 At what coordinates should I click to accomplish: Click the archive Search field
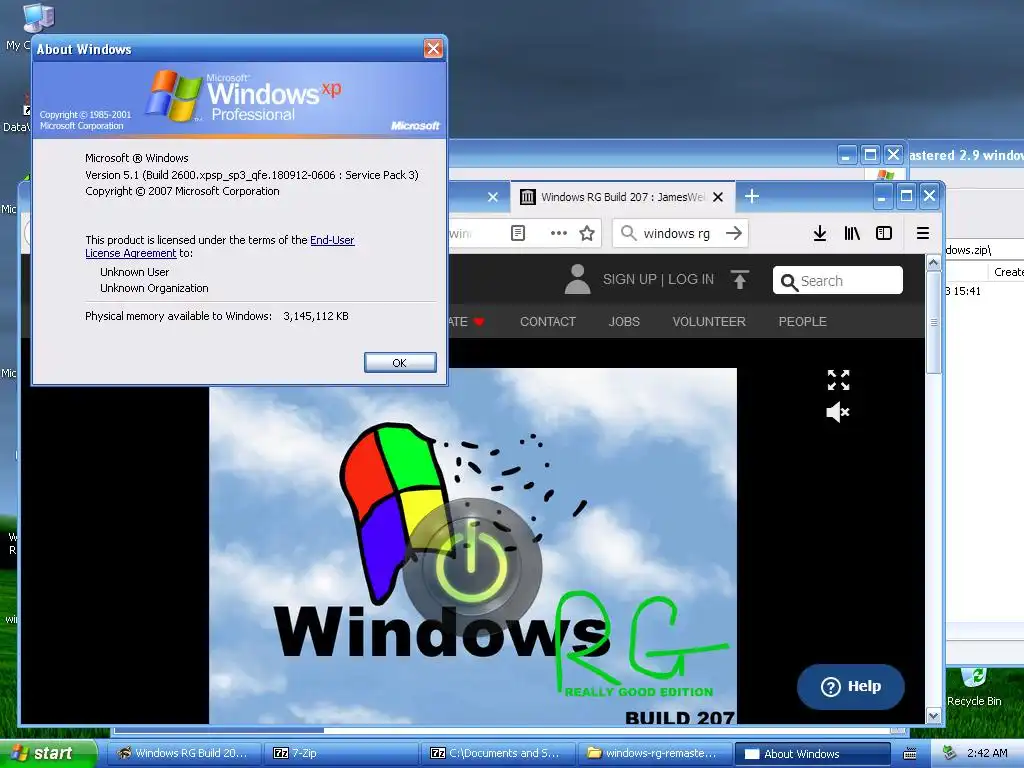pos(838,280)
